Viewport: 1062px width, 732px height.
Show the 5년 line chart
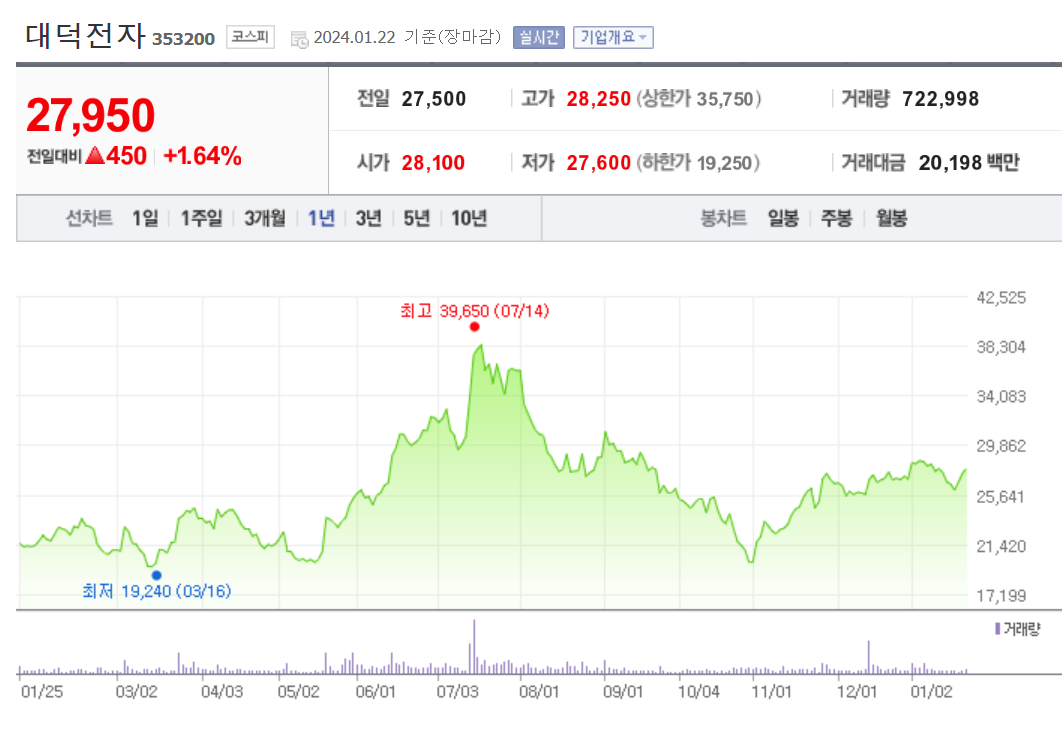point(417,218)
